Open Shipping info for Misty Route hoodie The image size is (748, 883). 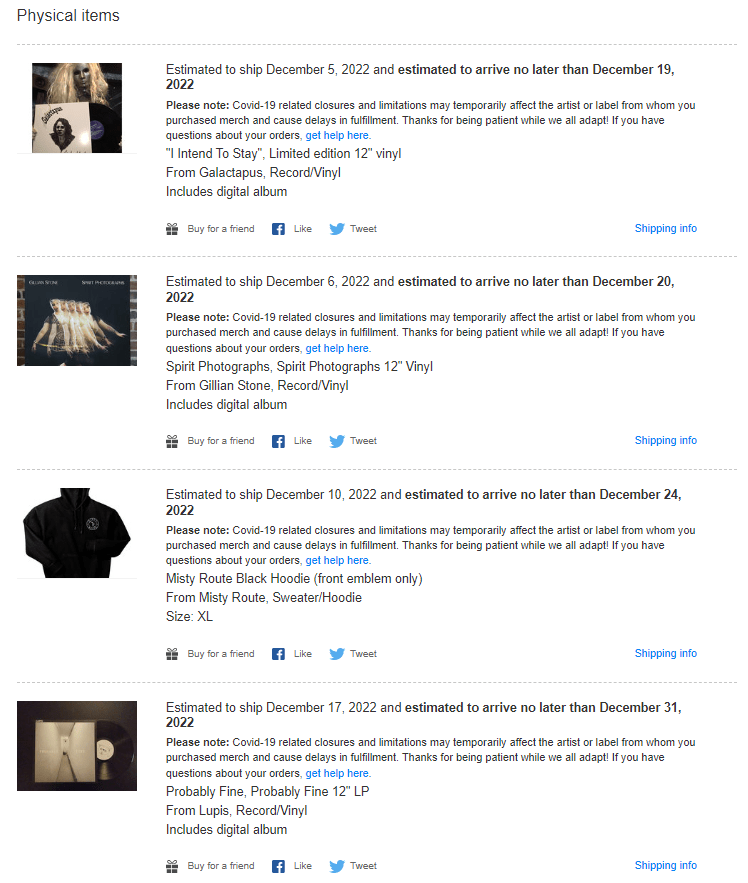tap(665, 653)
